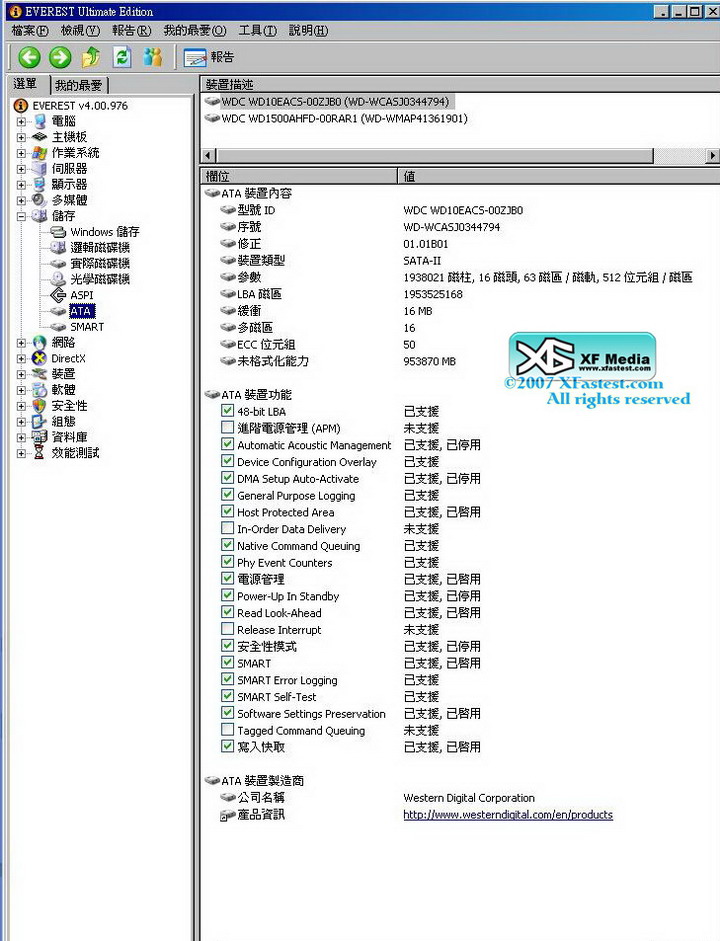Switch to the 選單 tab
The height and width of the screenshot is (941, 720).
[x=26, y=84]
